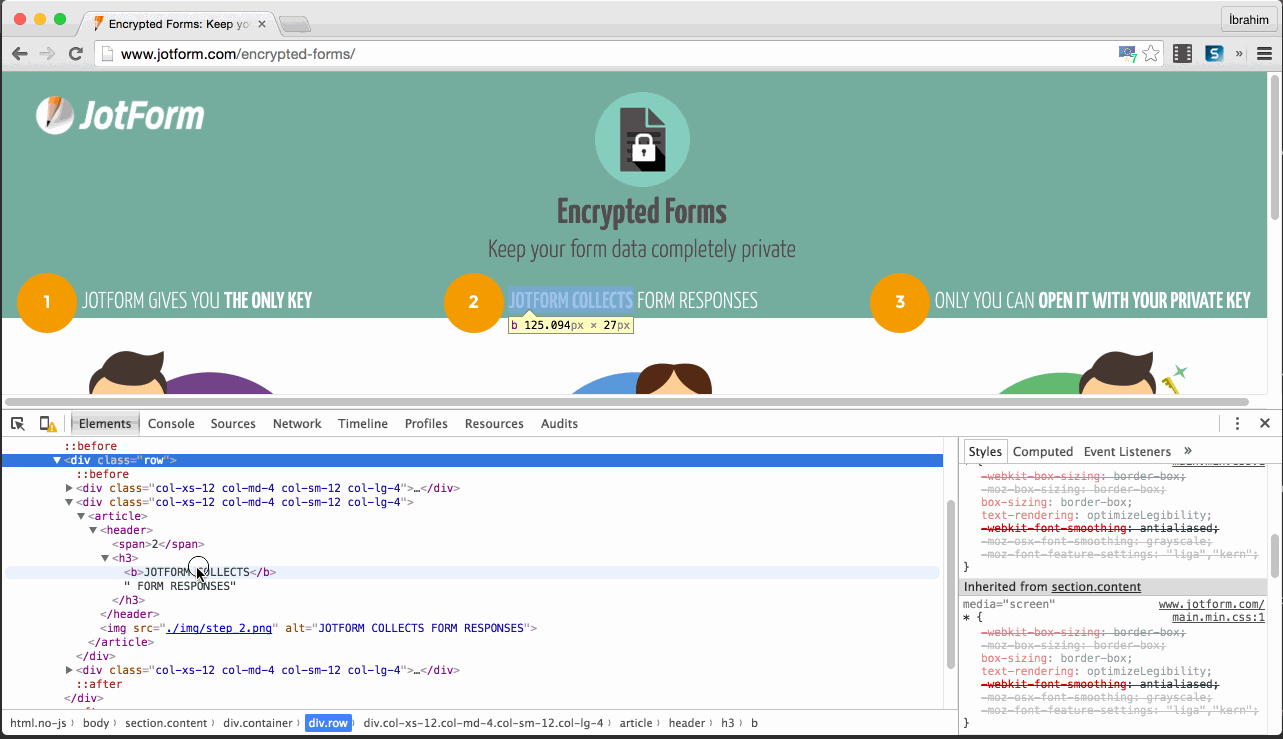Image resolution: width=1283 pixels, height=739 pixels.
Task: Switch to the Console tab
Action: [x=171, y=424]
